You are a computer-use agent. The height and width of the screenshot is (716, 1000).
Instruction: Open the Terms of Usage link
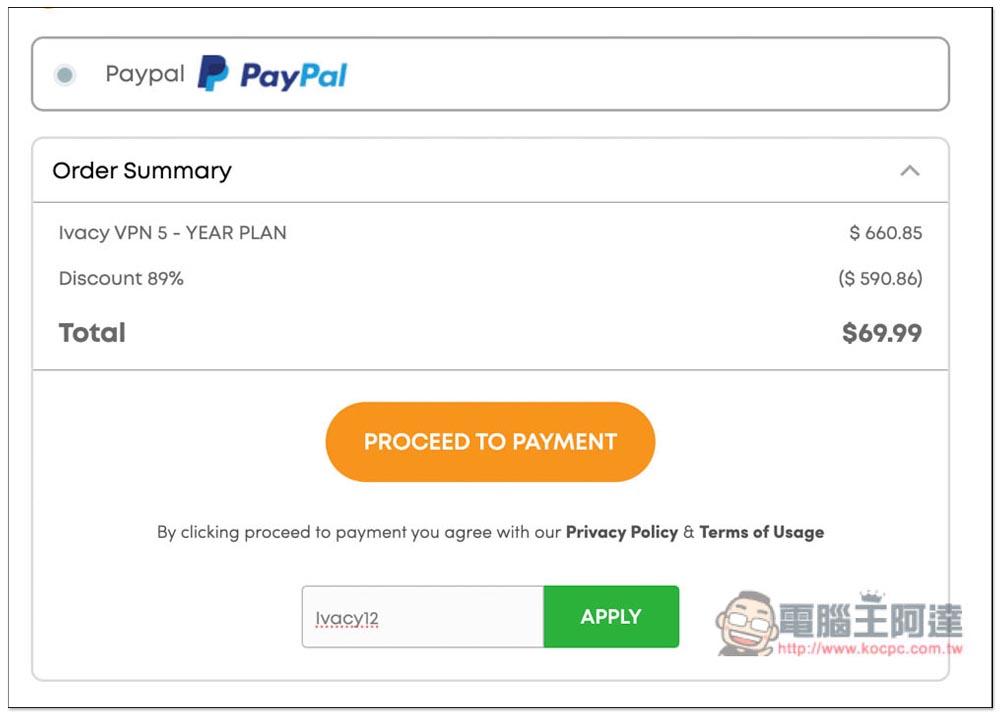(761, 532)
